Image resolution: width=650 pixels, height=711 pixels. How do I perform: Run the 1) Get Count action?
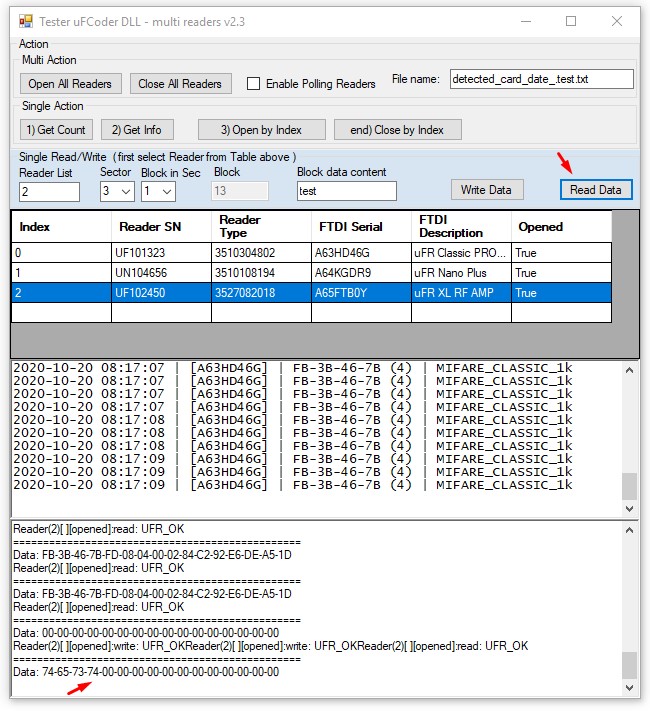[x=56, y=130]
